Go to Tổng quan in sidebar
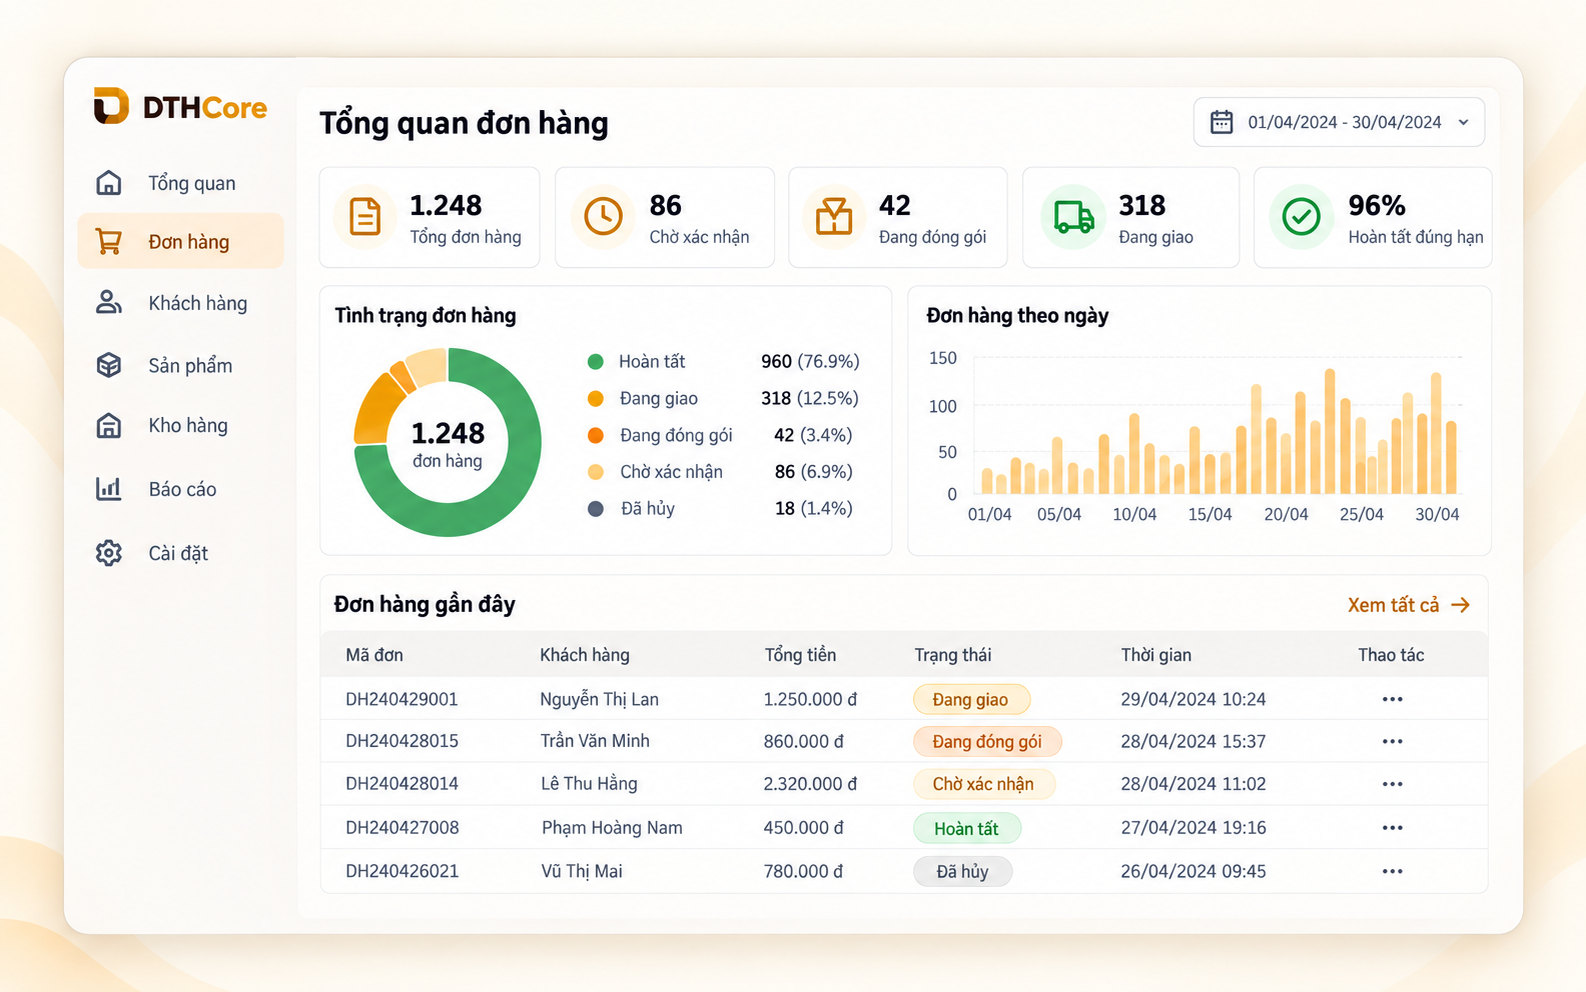 (x=181, y=183)
